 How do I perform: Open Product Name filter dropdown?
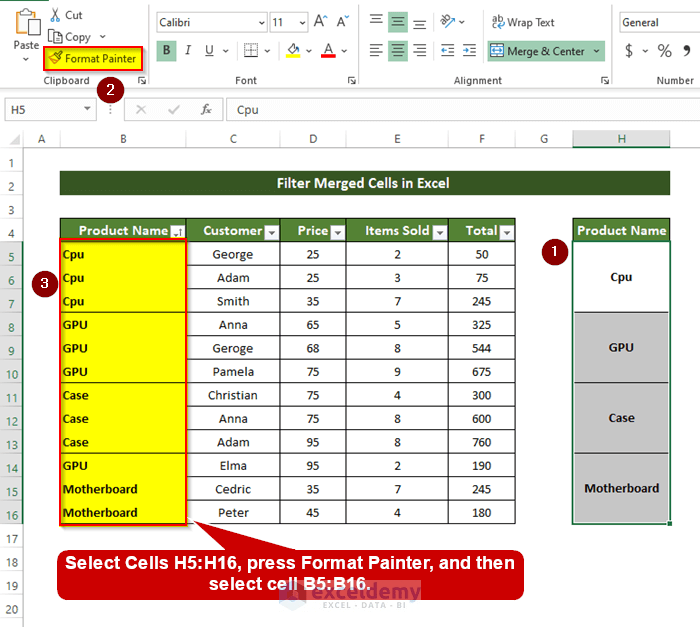pos(178,232)
